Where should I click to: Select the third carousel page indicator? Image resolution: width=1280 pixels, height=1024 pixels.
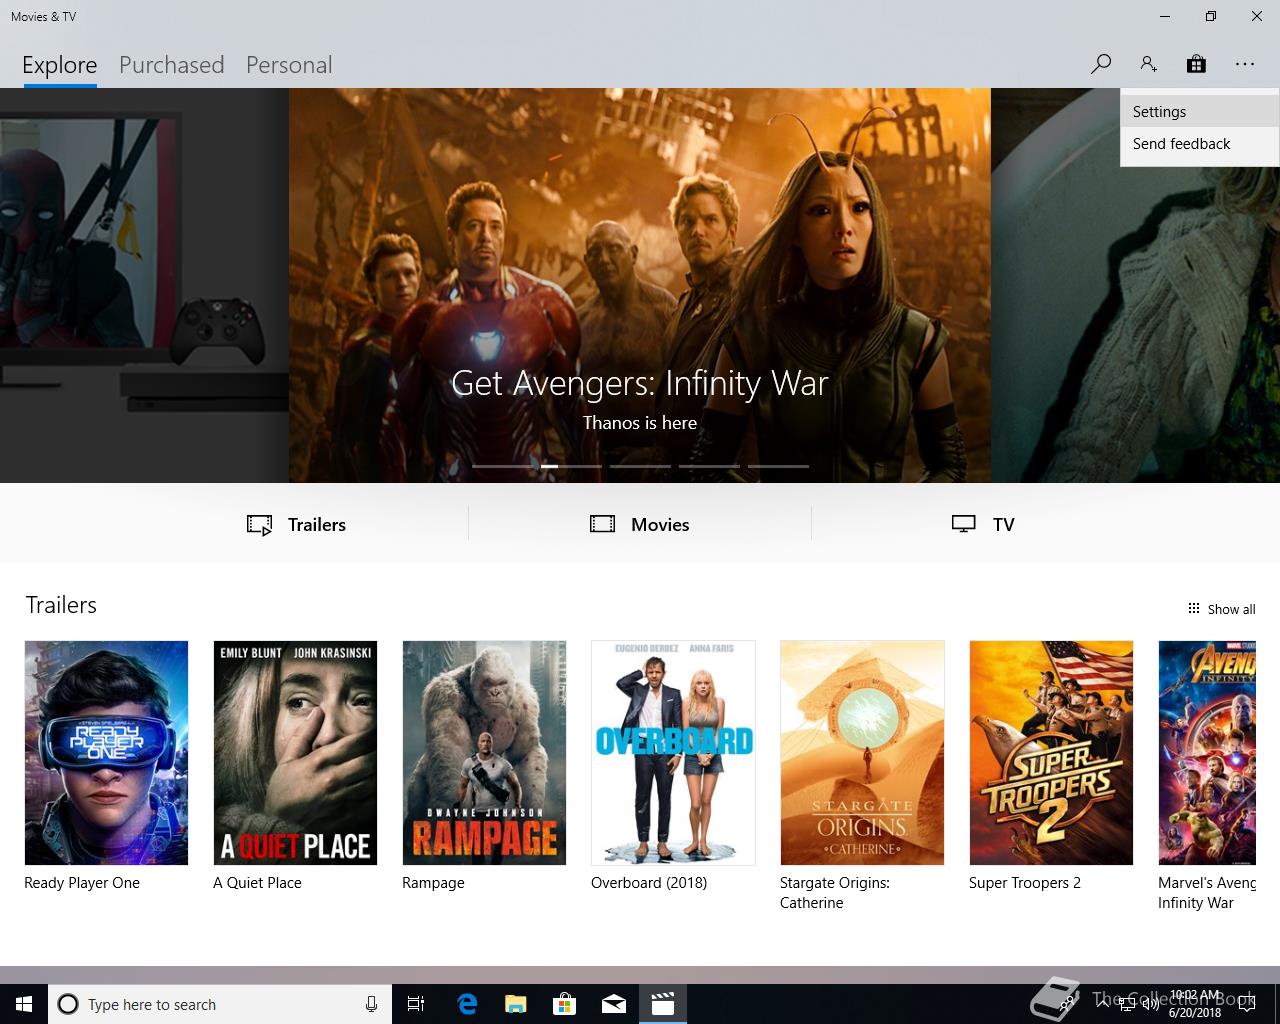pos(640,466)
